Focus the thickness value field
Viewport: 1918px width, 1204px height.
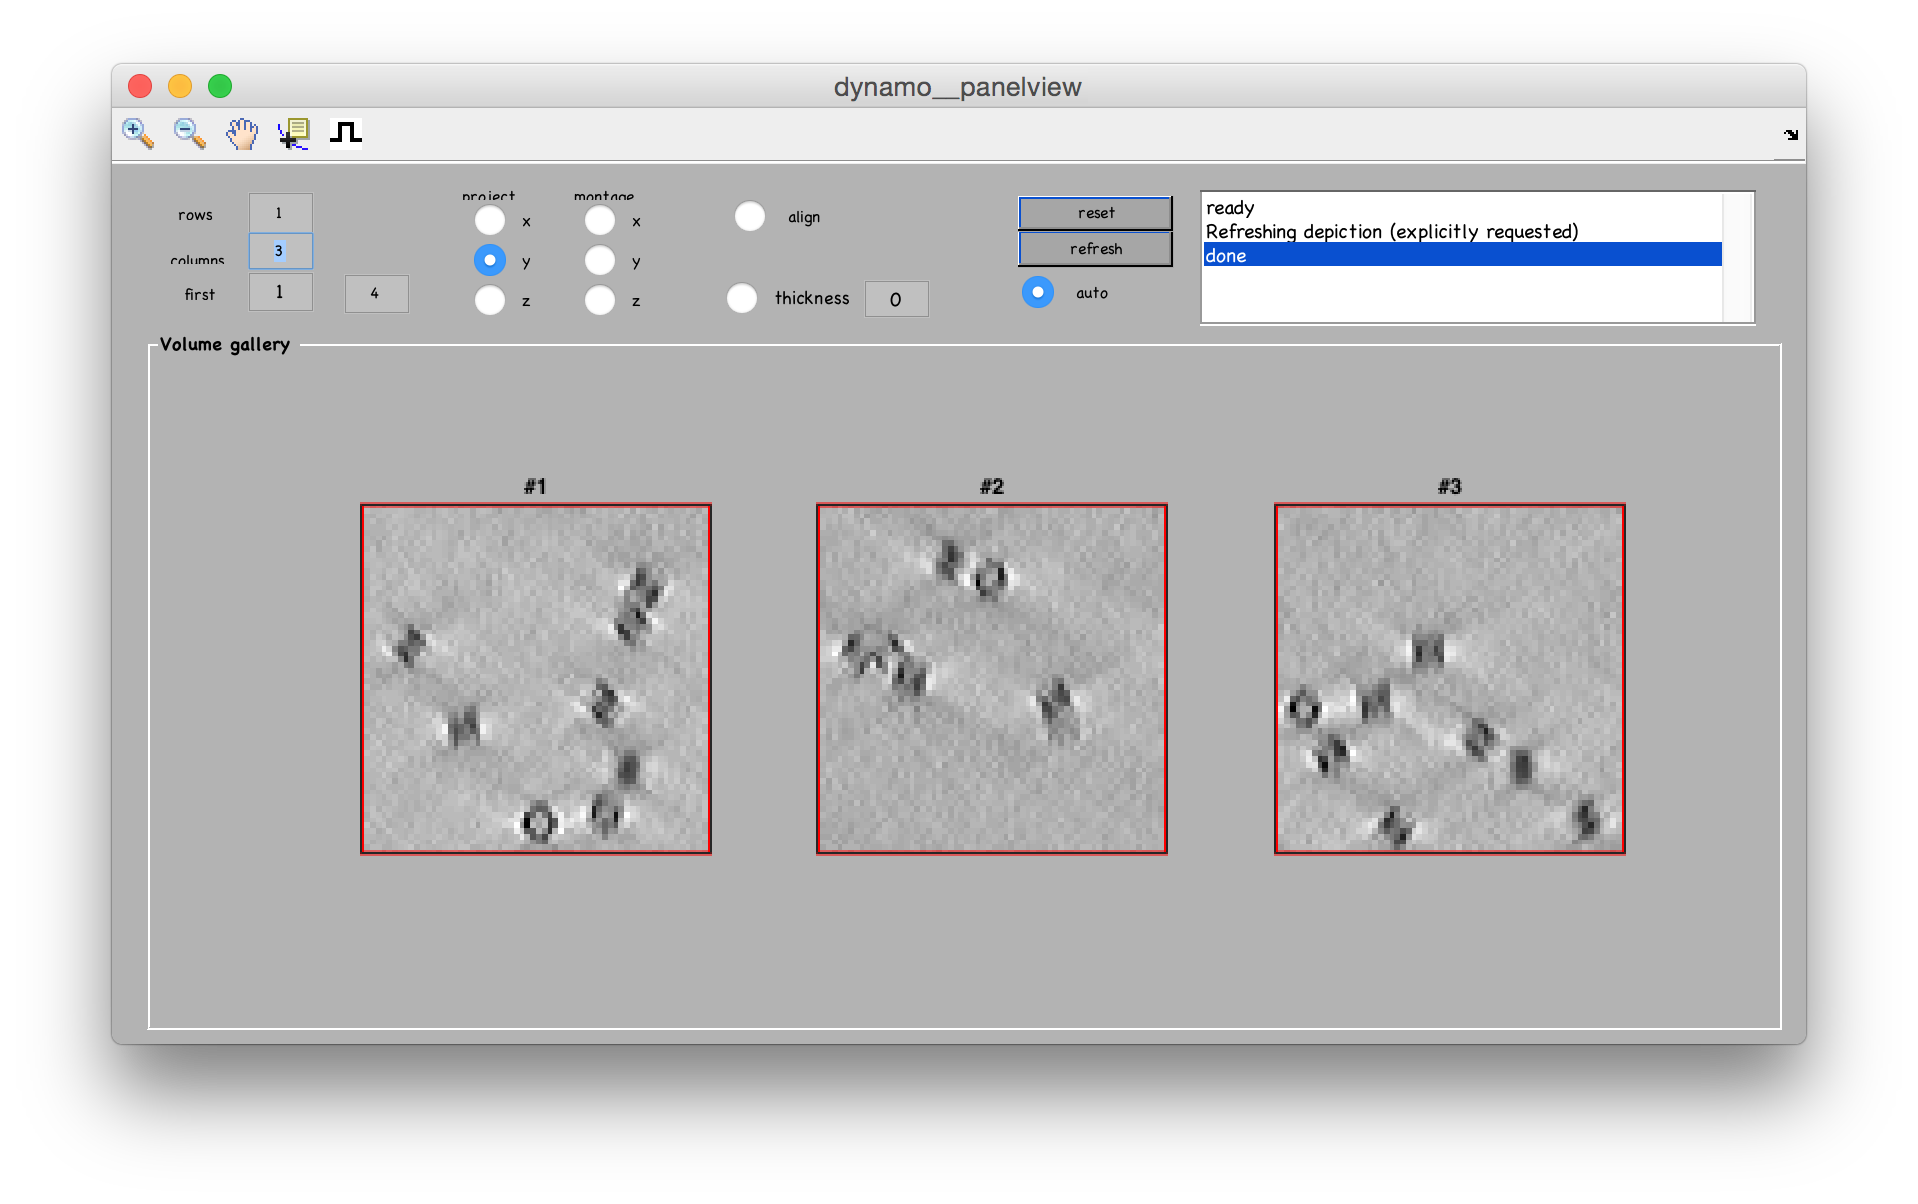(896, 299)
